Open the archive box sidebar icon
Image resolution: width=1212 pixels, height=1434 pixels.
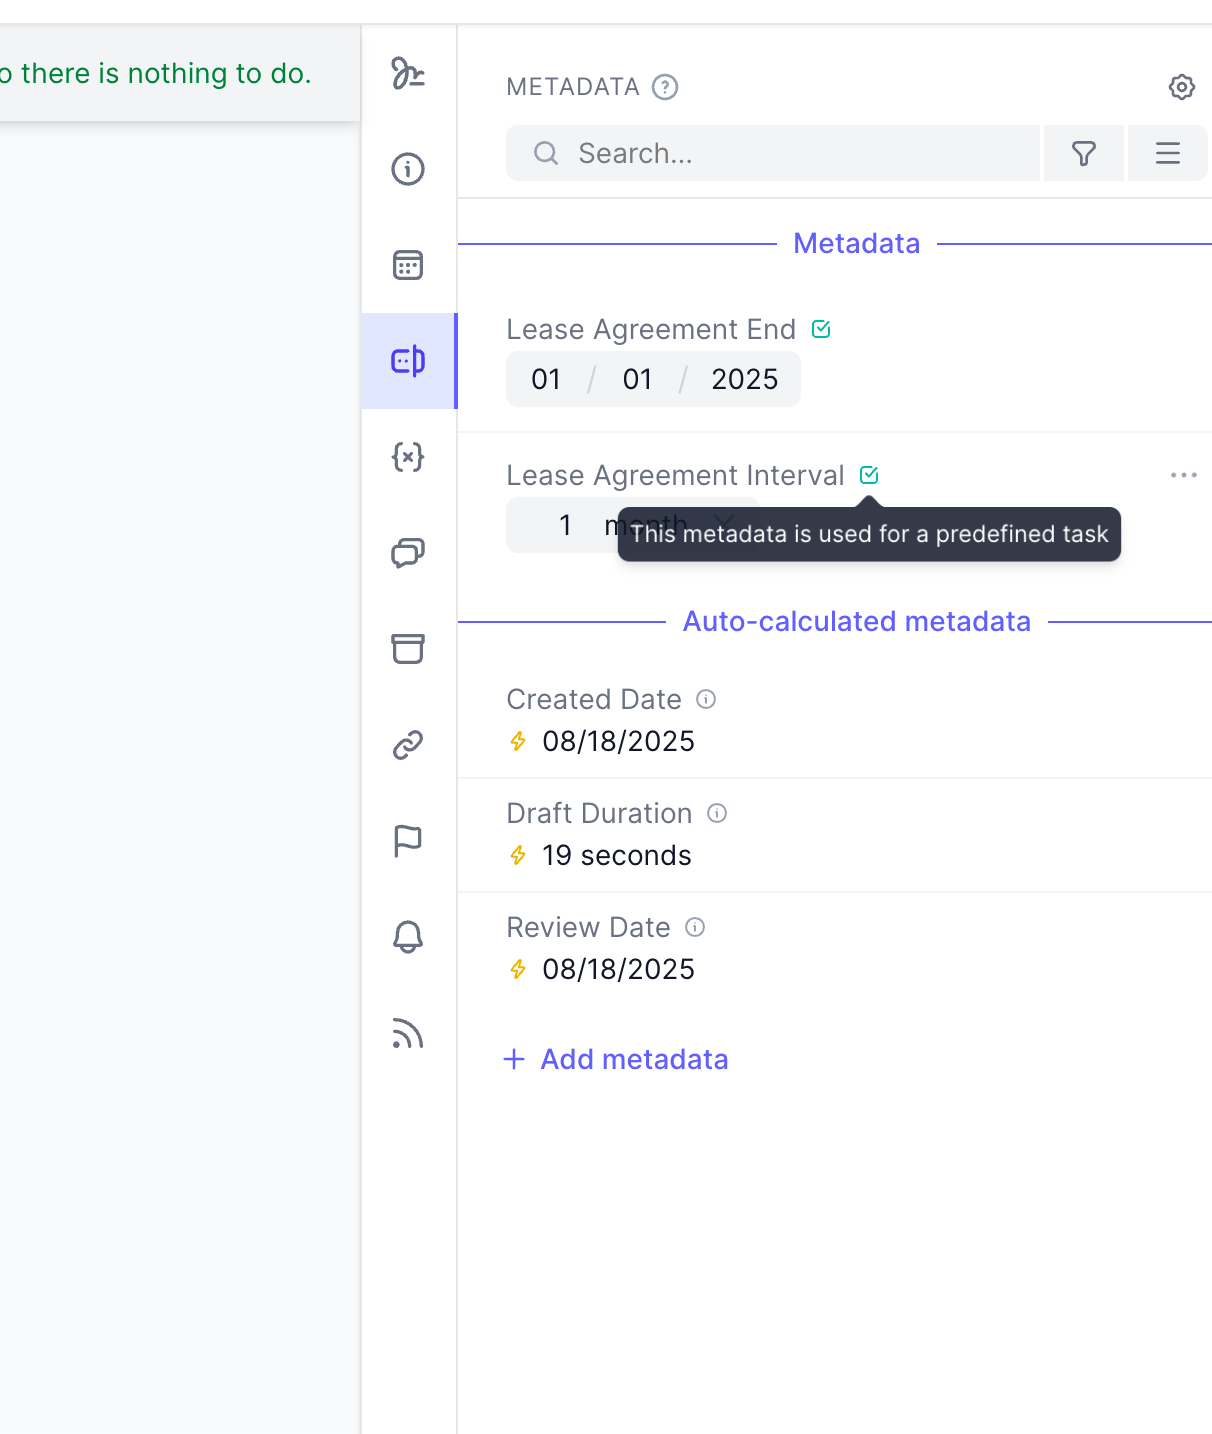pyautogui.click(x=408, y=649)
